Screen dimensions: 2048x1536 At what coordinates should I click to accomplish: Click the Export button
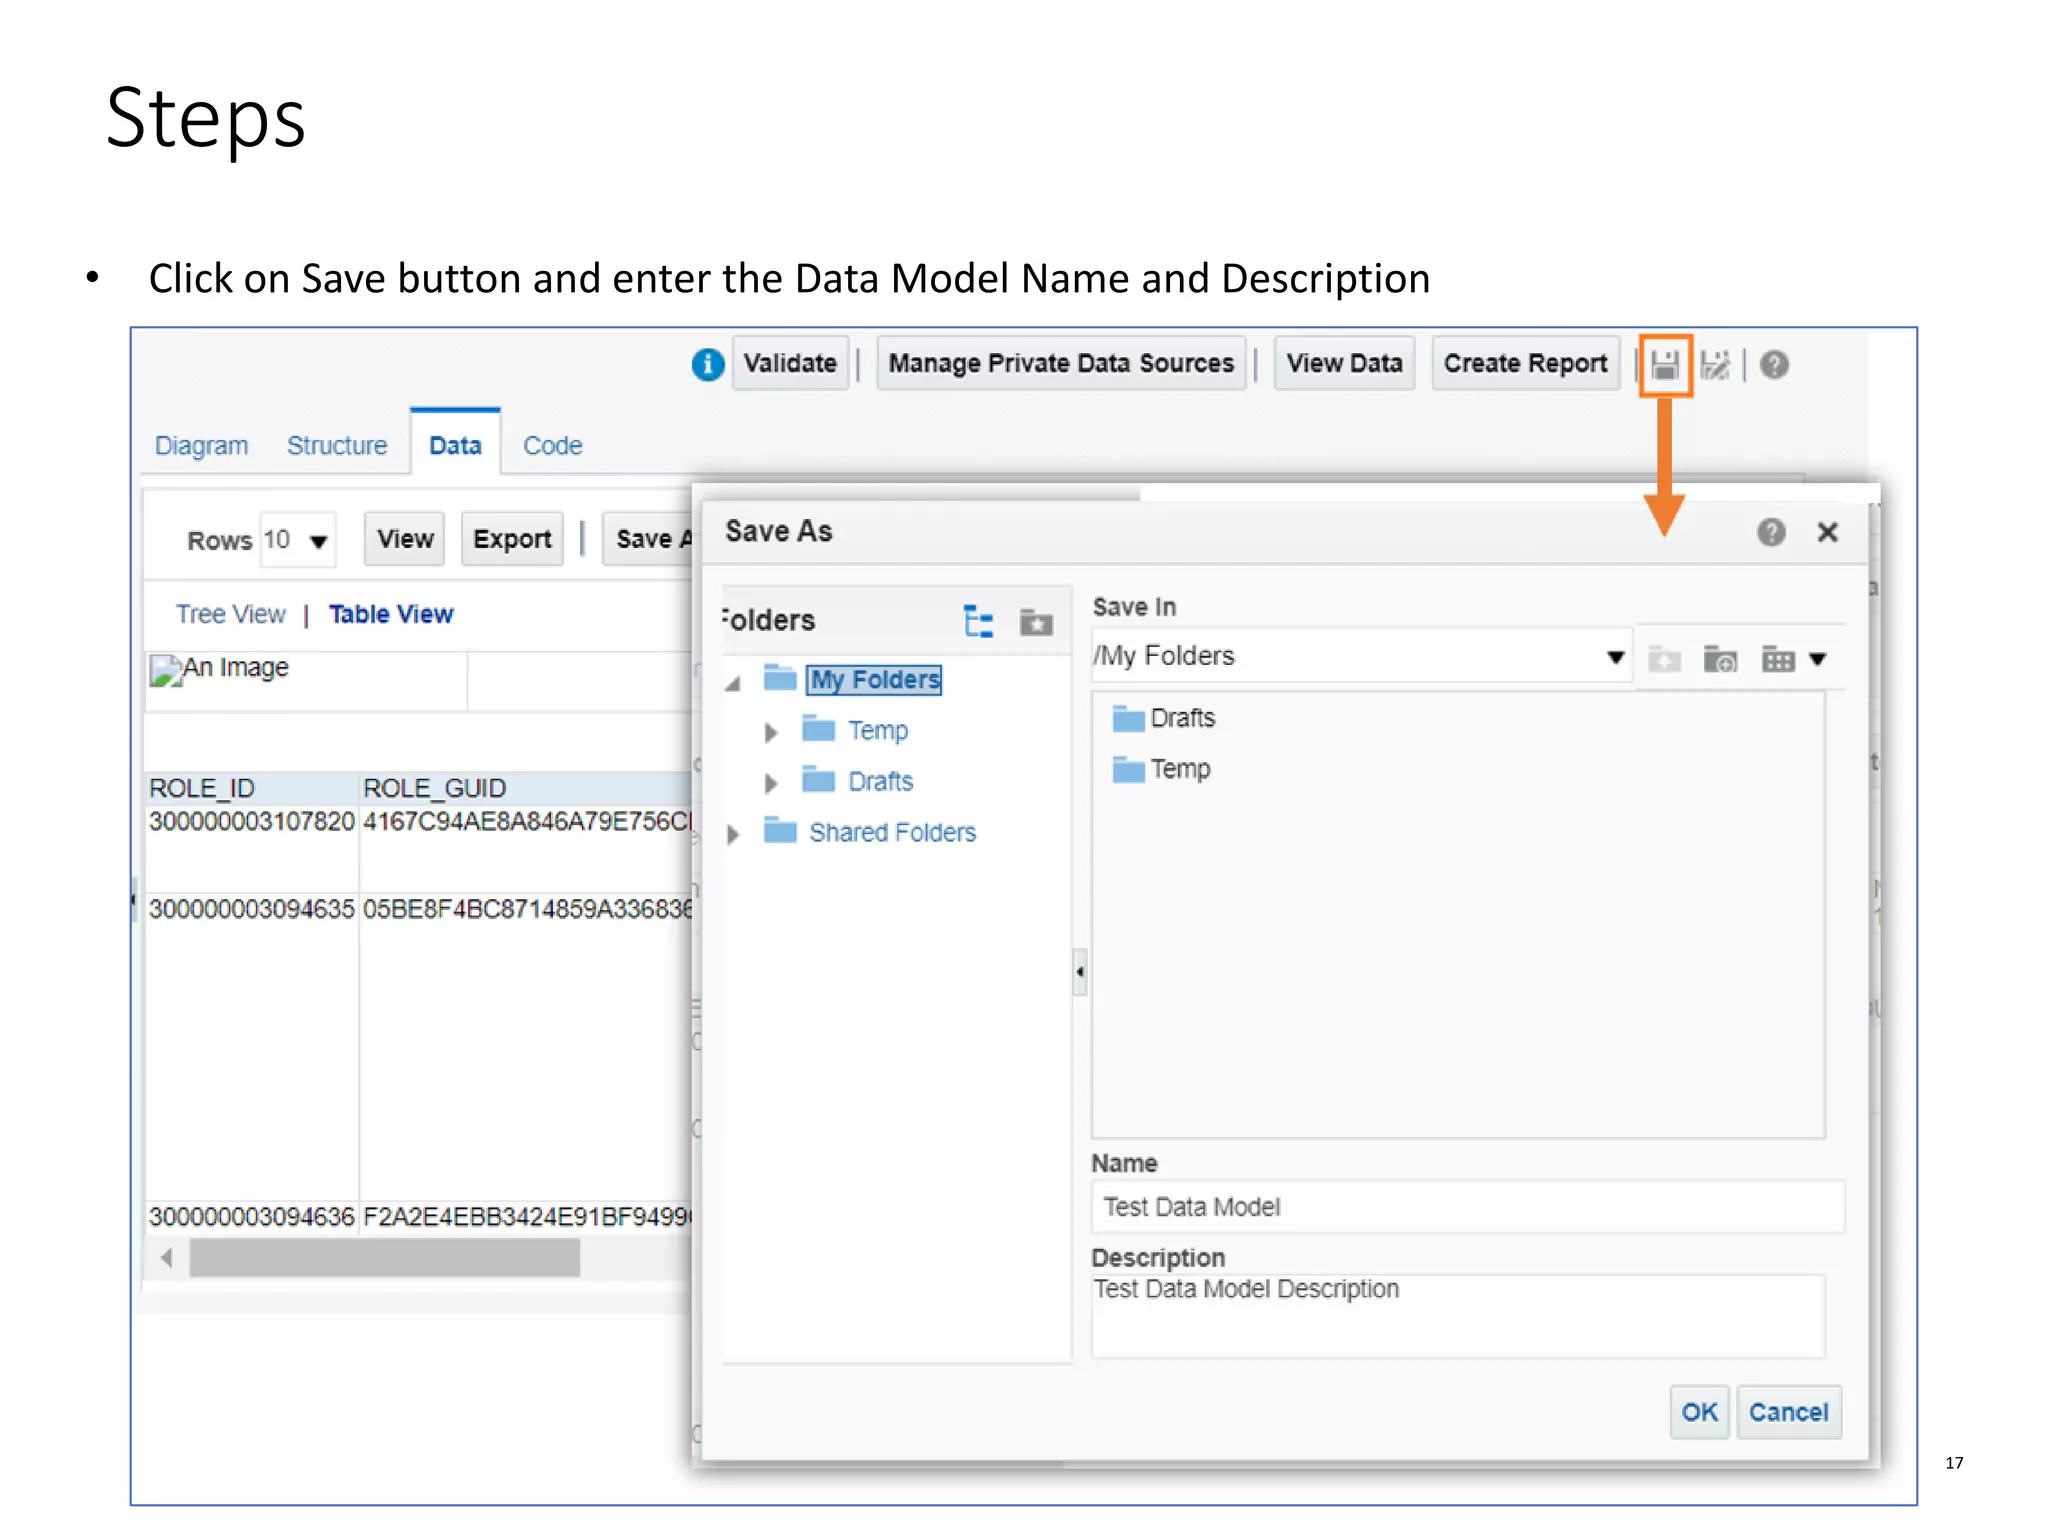(512, 539)
